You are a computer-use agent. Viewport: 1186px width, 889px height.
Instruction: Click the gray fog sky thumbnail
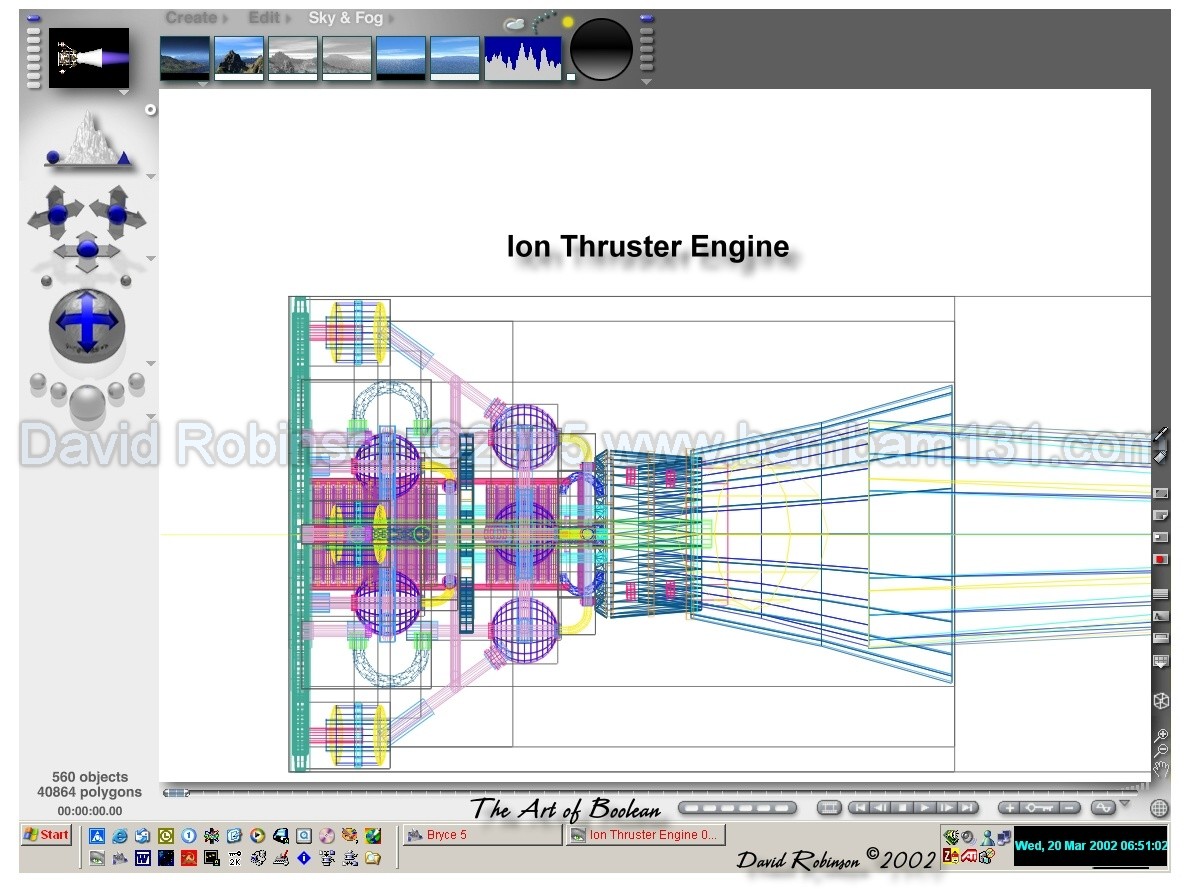click(293, 58)
